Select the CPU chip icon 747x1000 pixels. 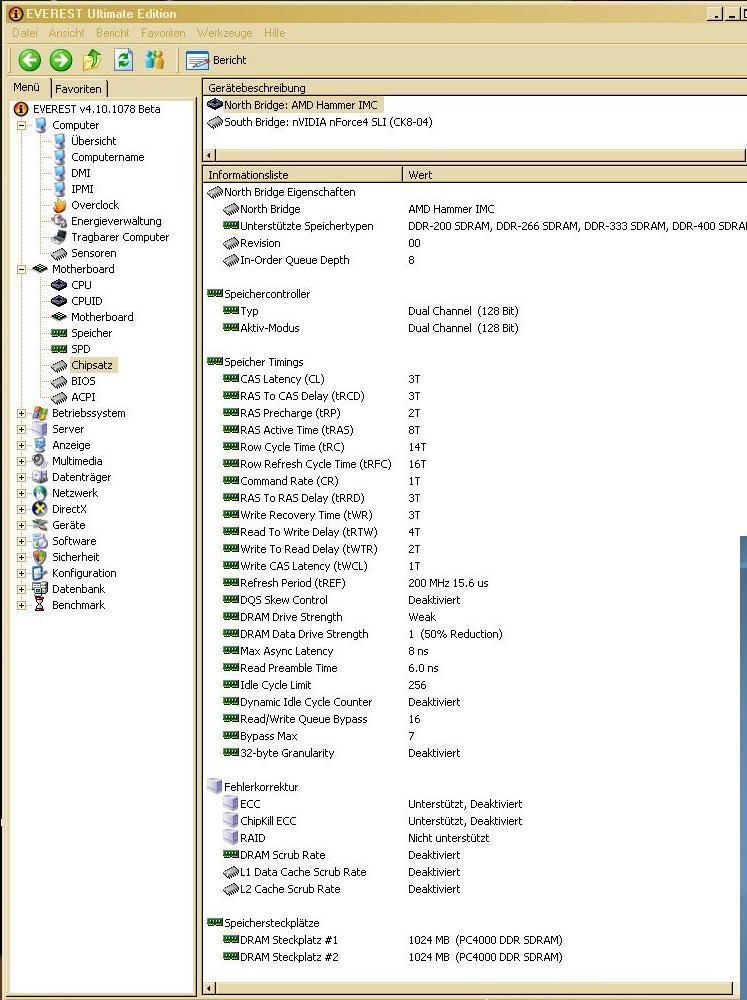click(x=59, y=285)
